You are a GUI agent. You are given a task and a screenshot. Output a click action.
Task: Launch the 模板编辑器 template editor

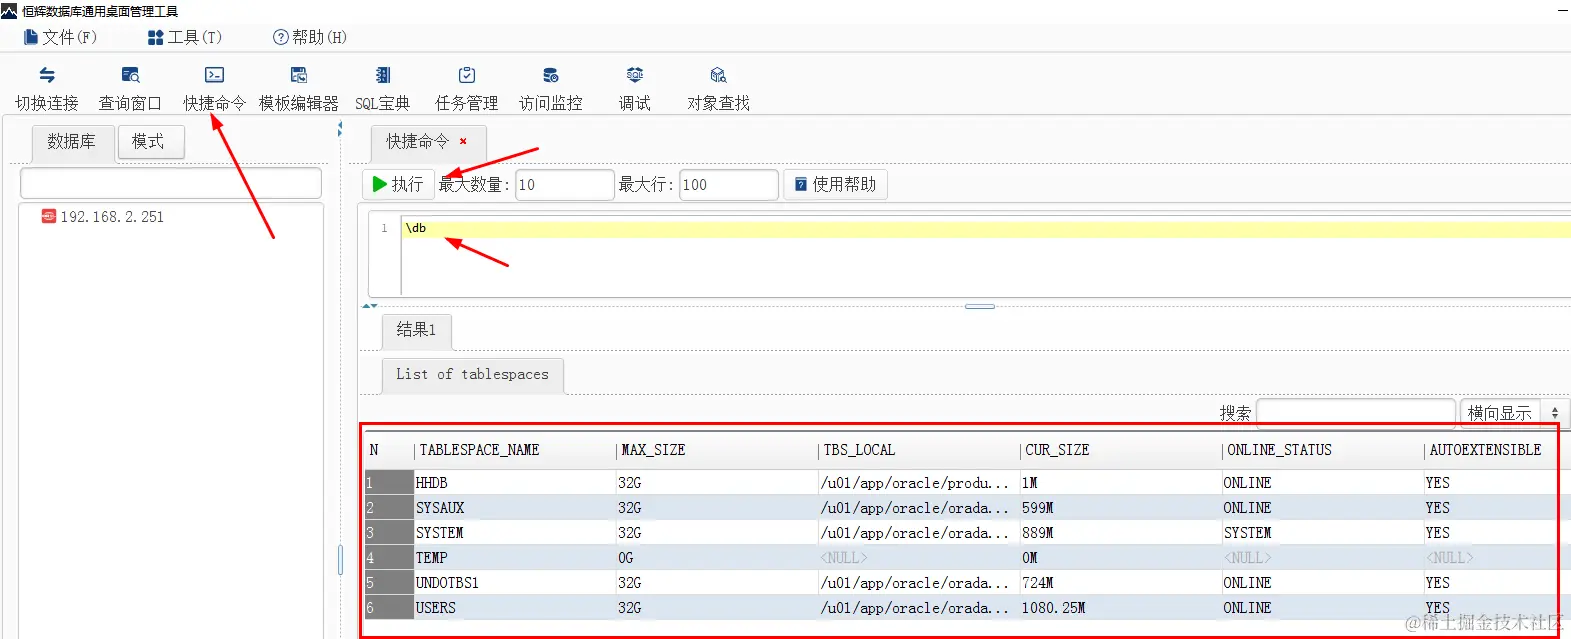(298, 88)
